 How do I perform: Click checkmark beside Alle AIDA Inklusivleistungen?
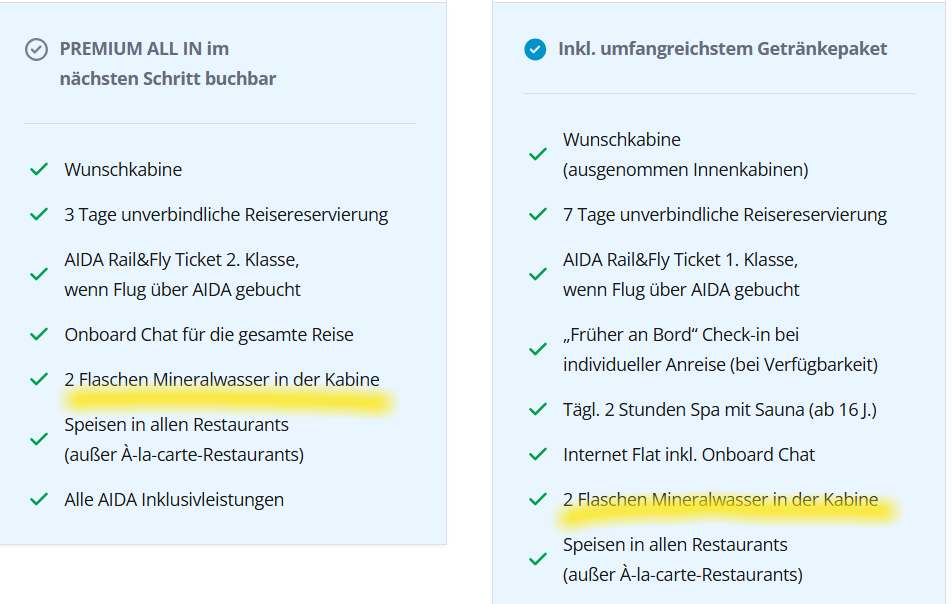(x=39, y=500)
